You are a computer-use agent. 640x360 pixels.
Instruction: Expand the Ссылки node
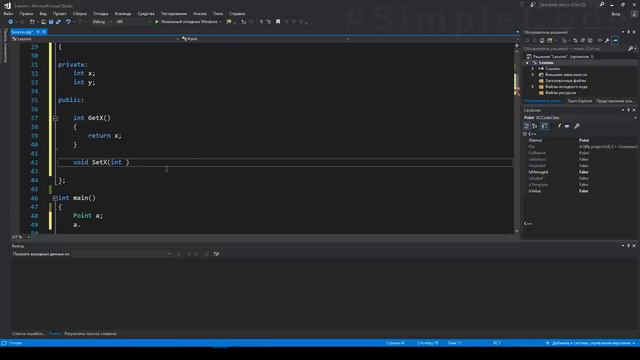(x=533, y=69)
